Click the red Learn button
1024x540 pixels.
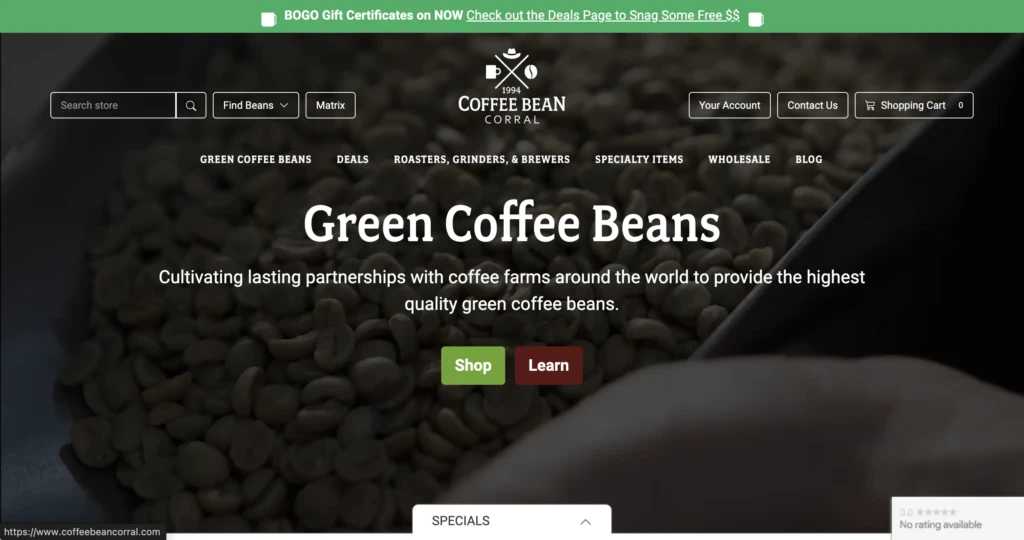click(549, 366)
